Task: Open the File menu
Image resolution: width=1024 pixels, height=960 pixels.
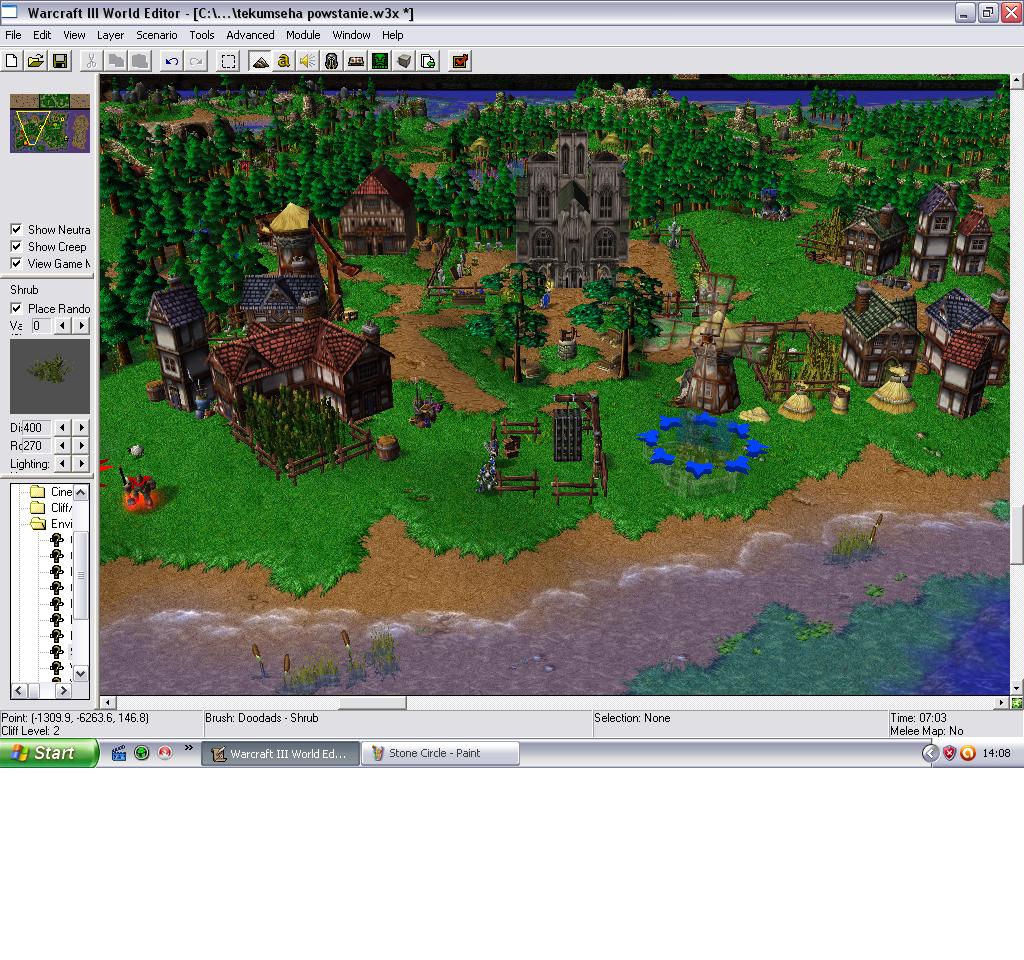Action: pyautogui.click(x=13, y=35)
